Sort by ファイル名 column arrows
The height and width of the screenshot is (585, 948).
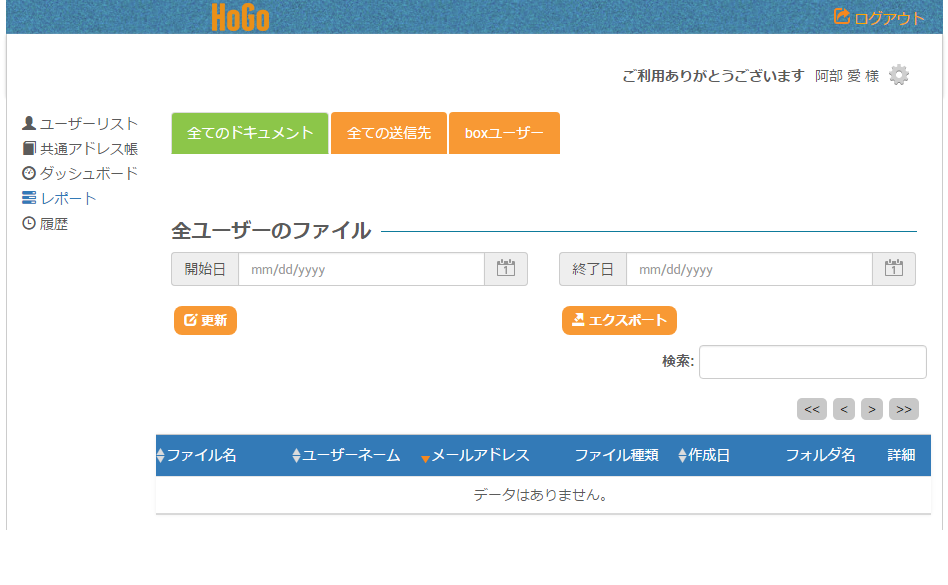[161, 456]
